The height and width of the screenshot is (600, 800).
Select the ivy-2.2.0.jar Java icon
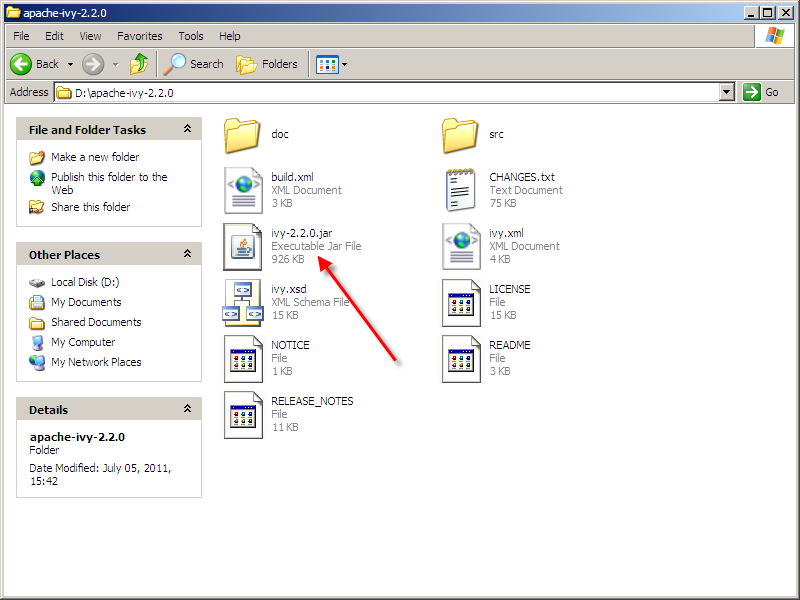point(243,247)
